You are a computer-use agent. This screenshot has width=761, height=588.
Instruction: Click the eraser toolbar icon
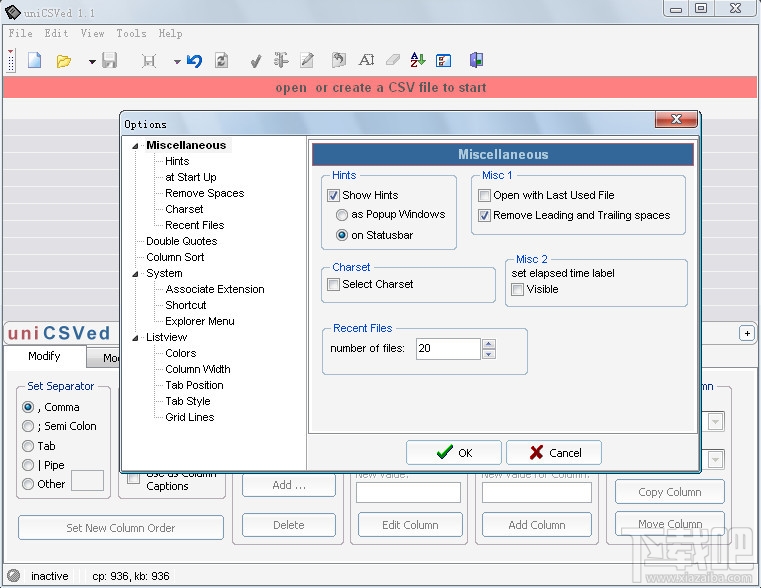(393, 60)
